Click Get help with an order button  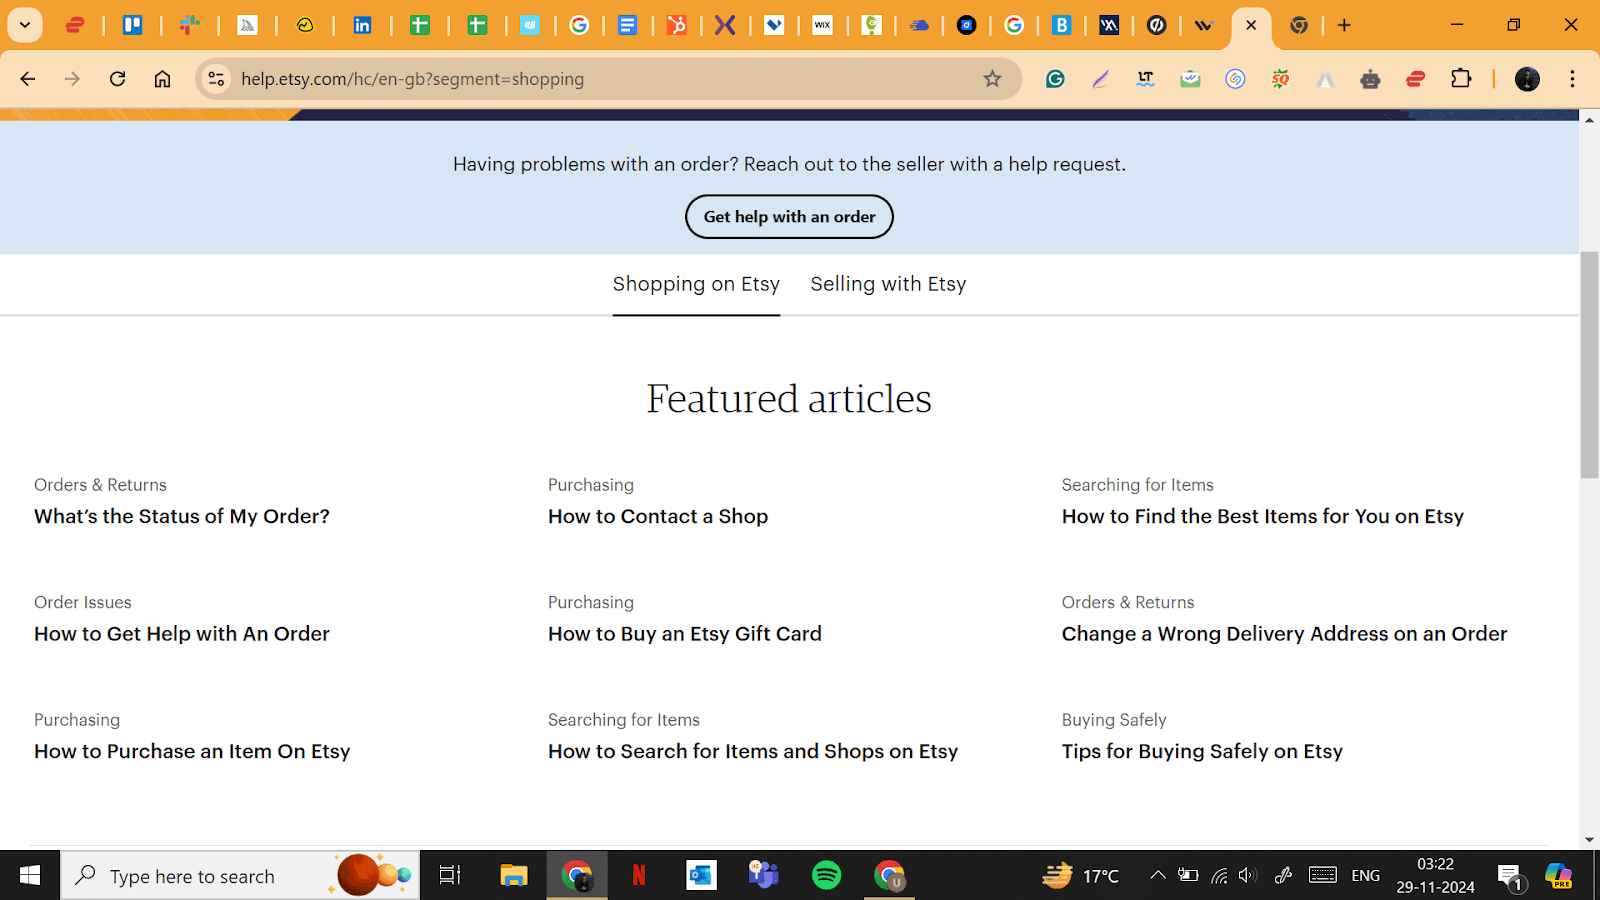pos(789,217)
